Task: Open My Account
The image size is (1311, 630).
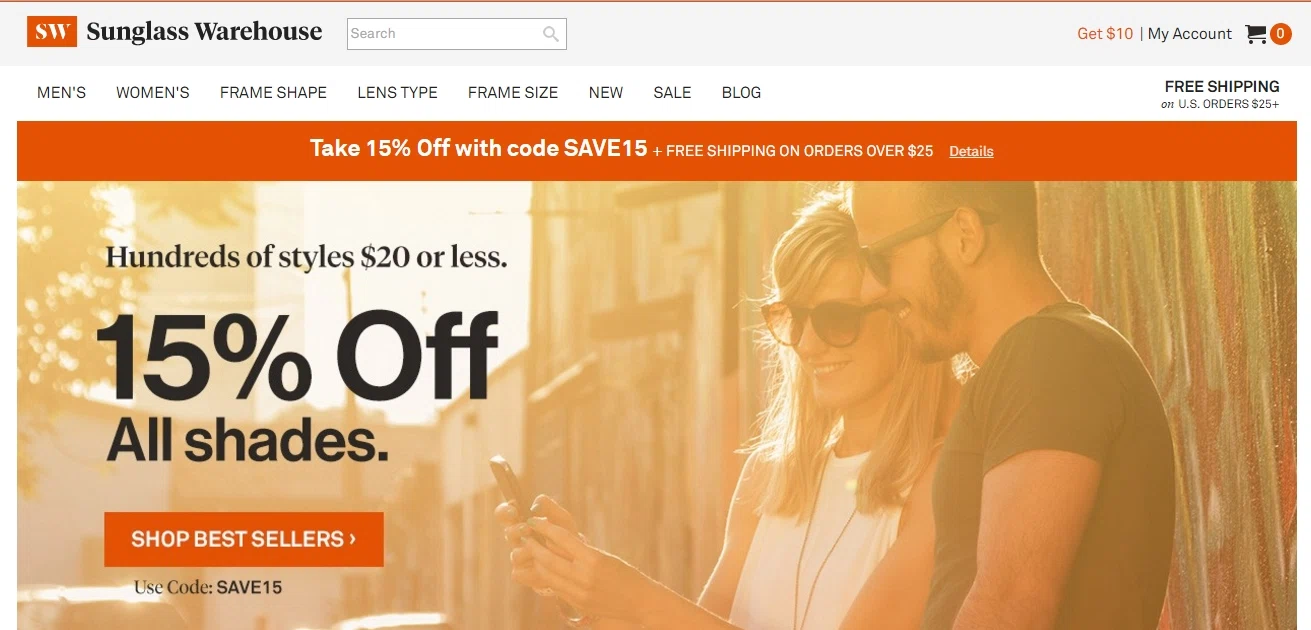Action: pyautogui.click(x=1190, y=34)
